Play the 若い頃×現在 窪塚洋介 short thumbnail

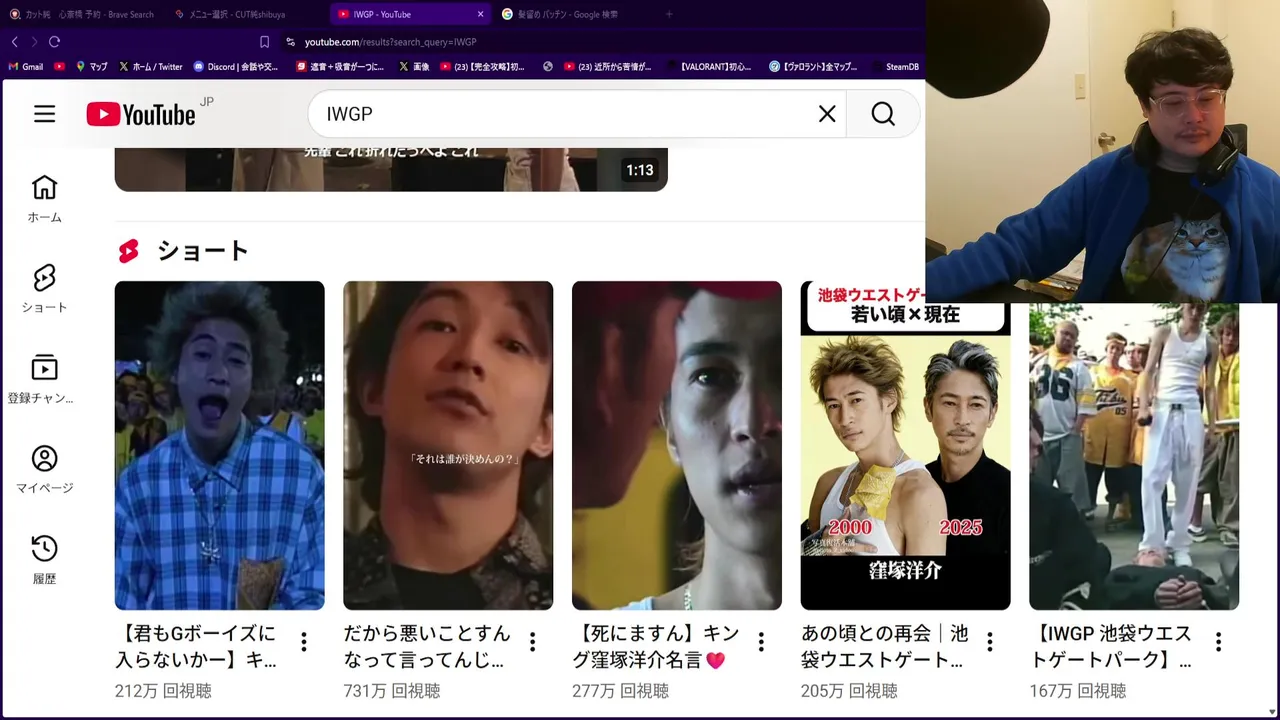point(905,445)
